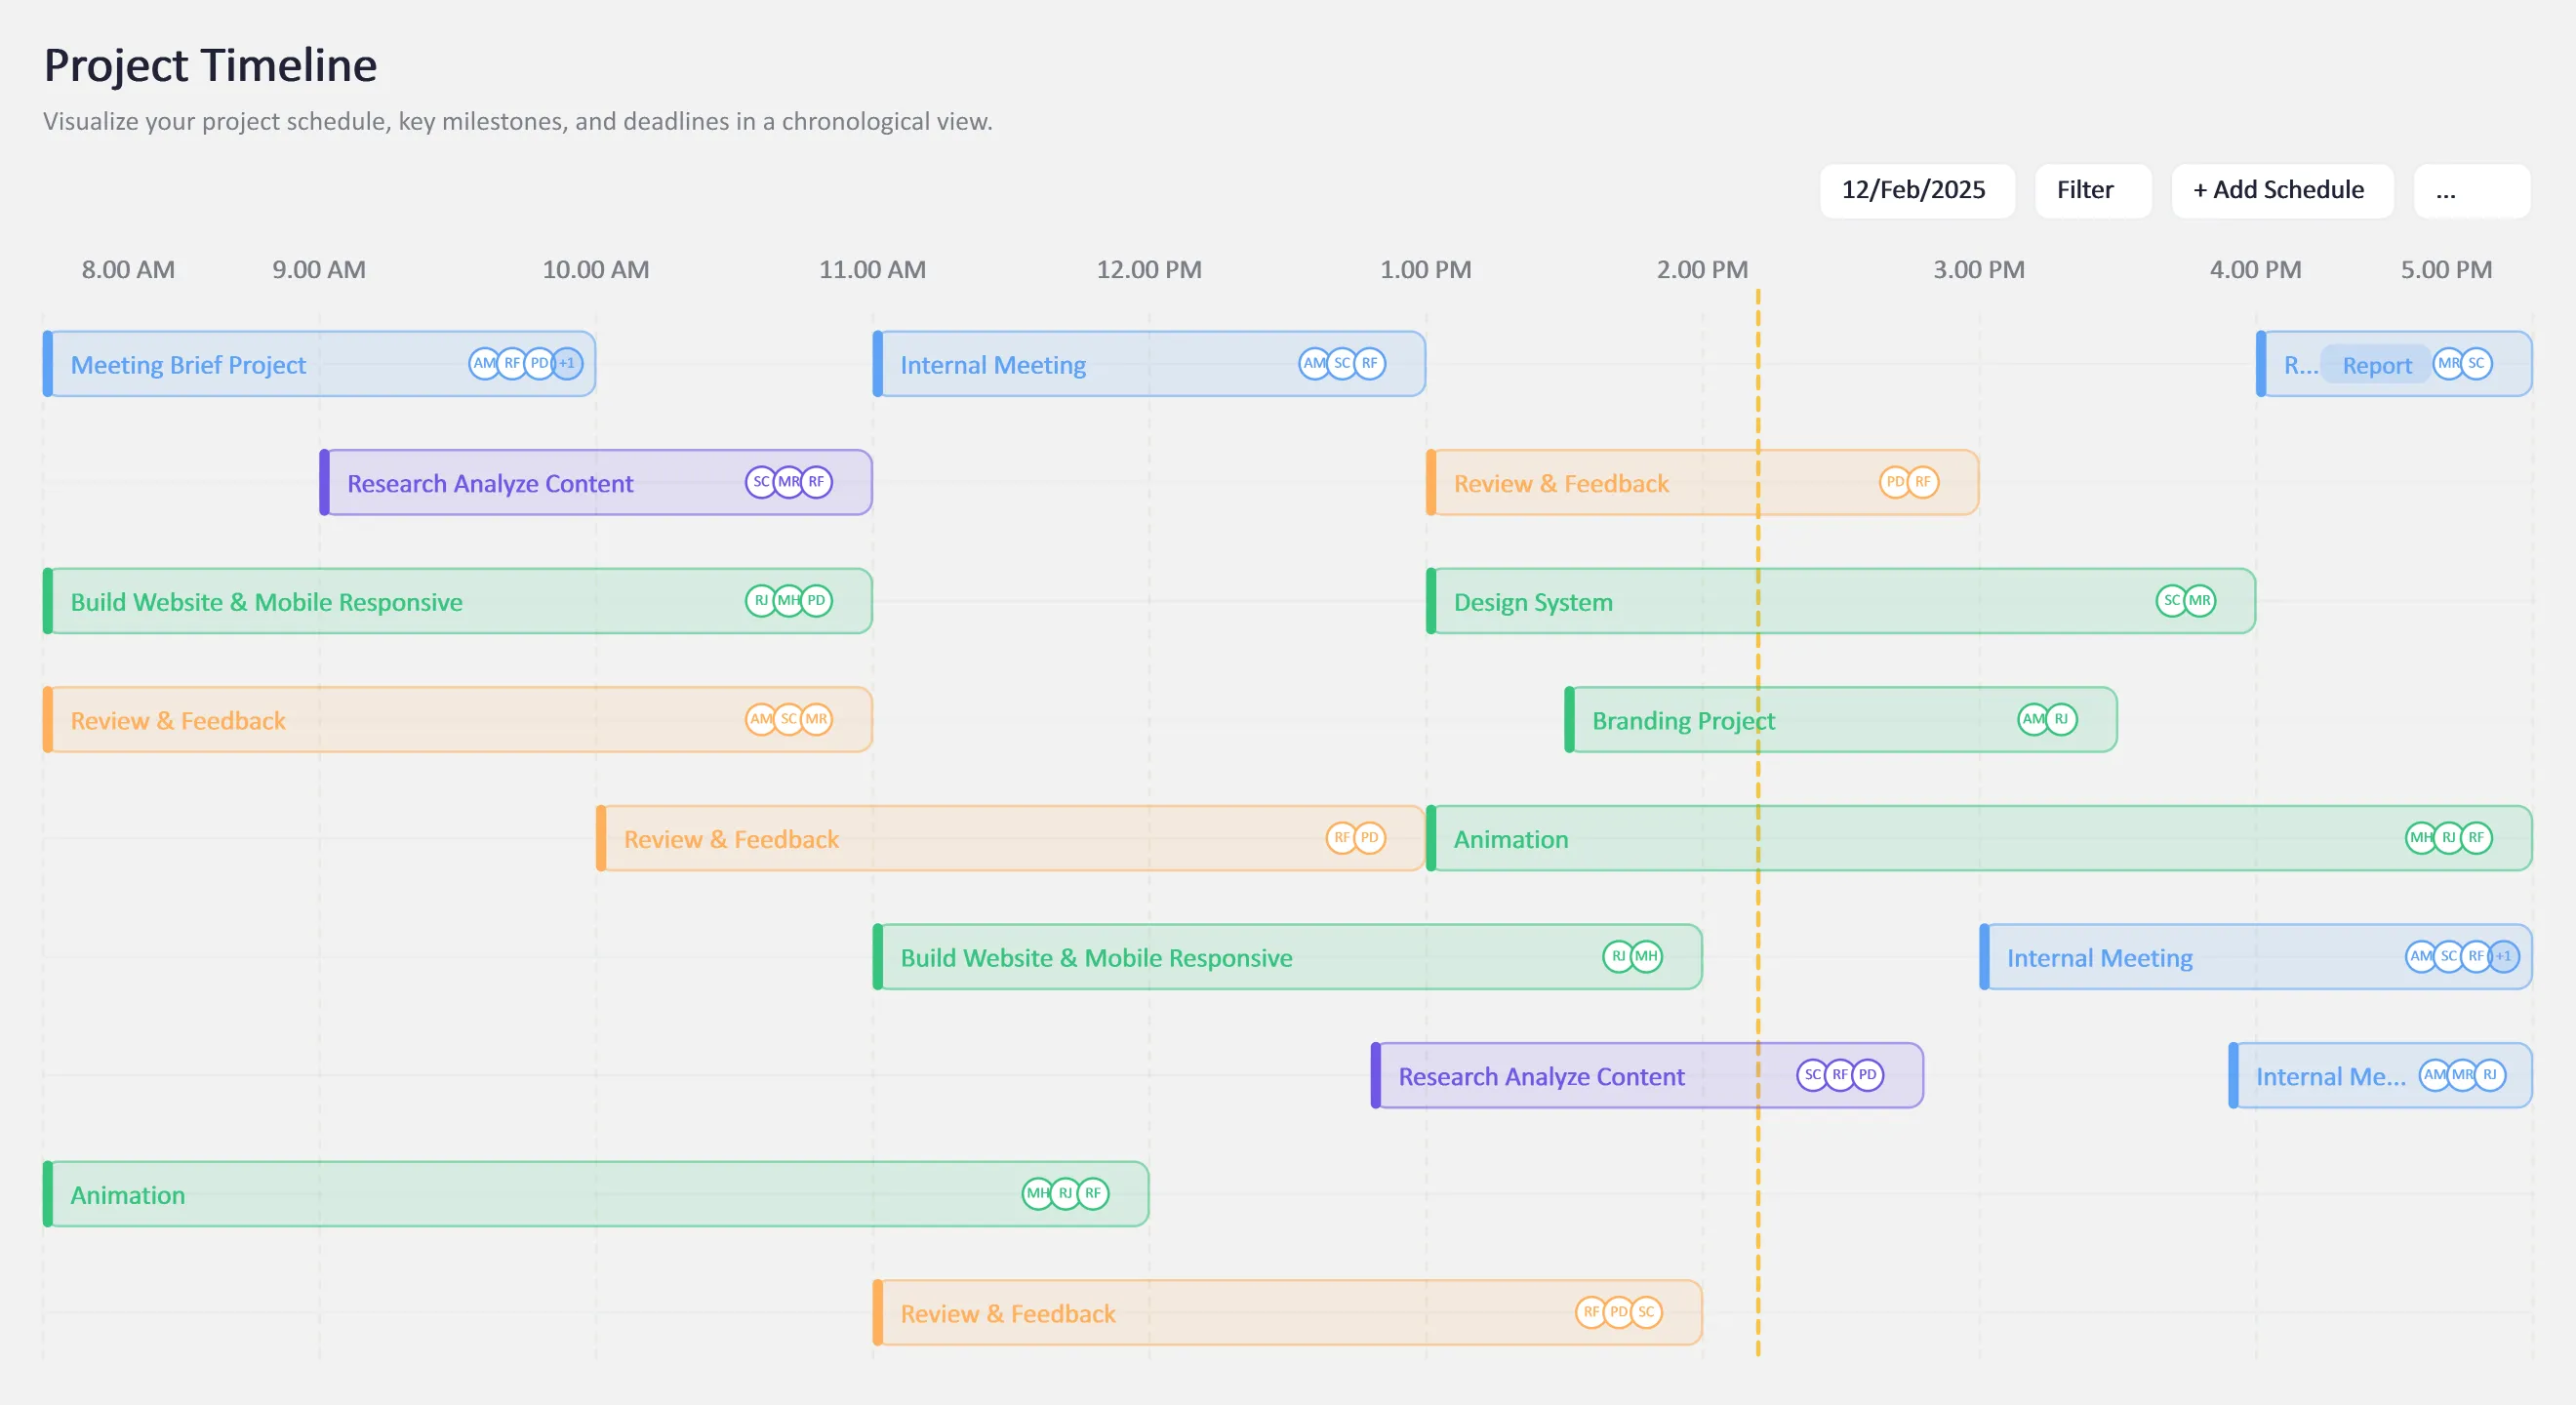This screenshot has width=2576, height=1405.
Task: Click PD avatar on 1 PM Review & Feedback
Action: 1895,482
